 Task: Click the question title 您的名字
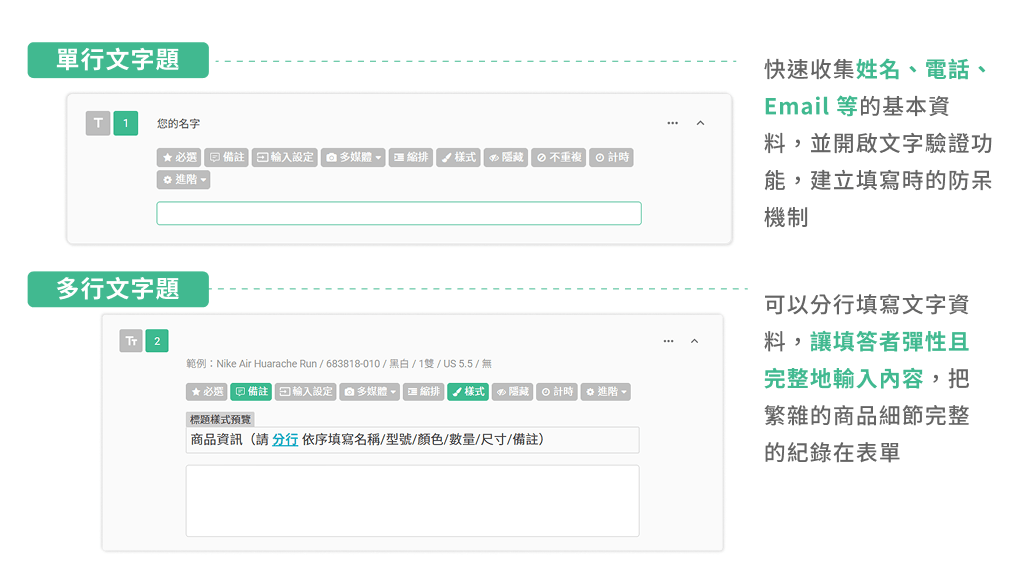pos(178,123)
